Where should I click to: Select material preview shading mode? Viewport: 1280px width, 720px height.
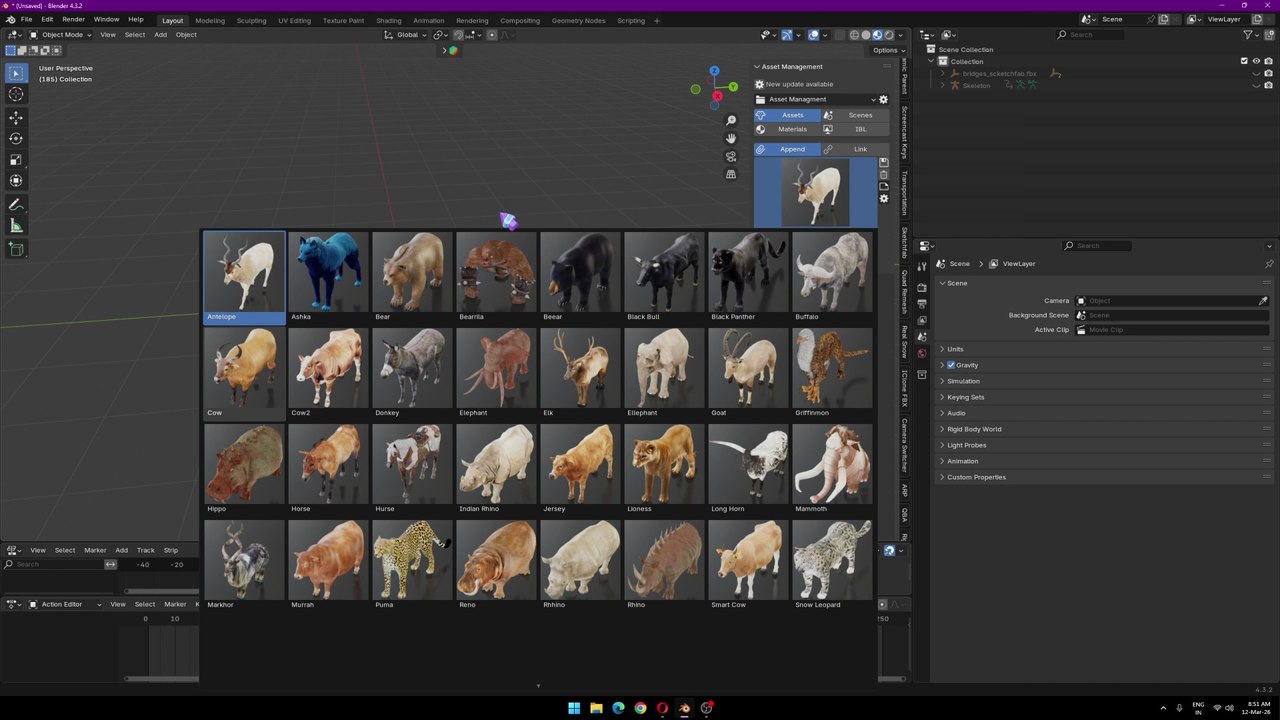tap(878, 35)
